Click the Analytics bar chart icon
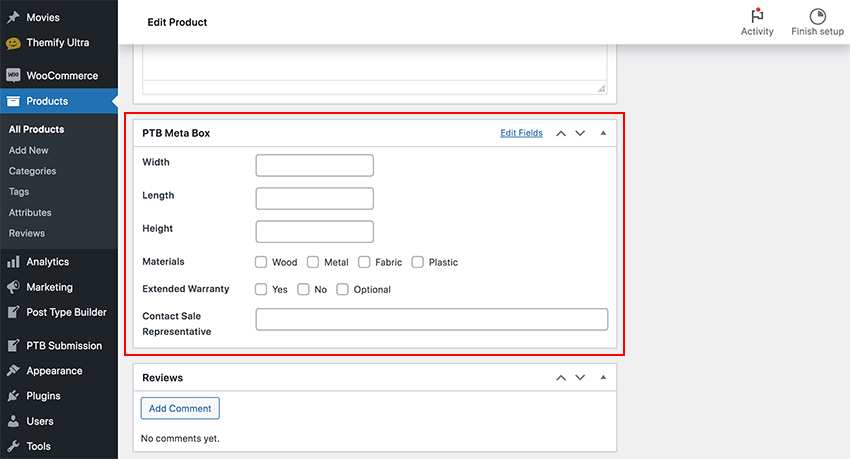 coord(13,262)
